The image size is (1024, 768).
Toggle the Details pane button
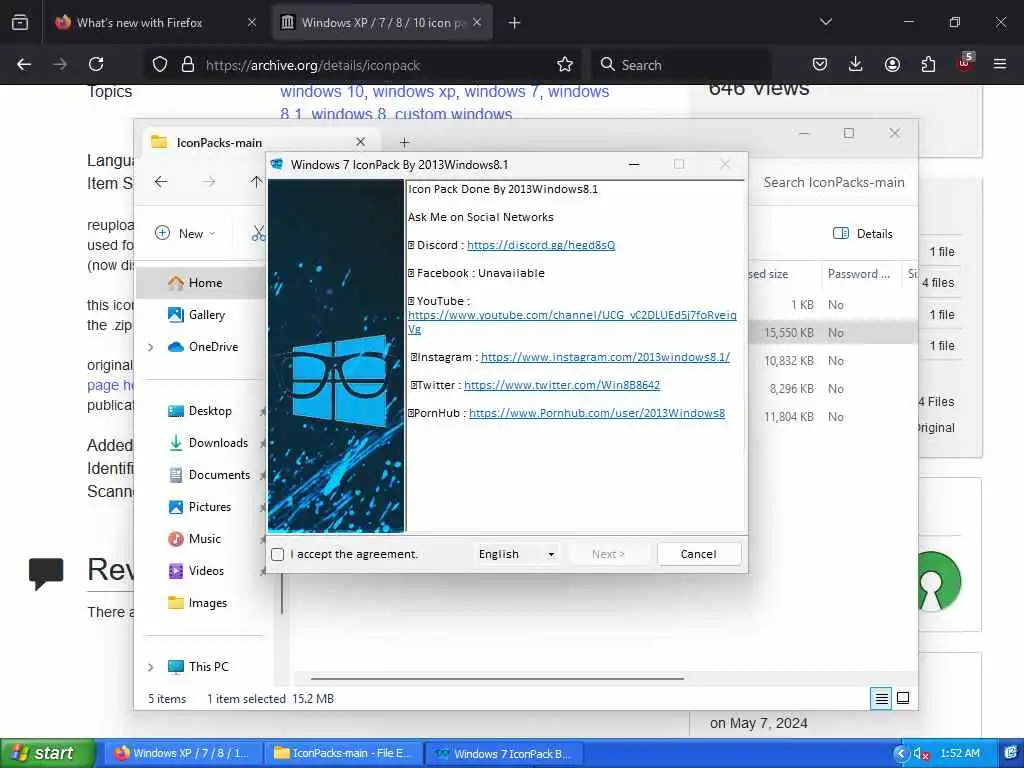pyautogui.click(x=863, y=233)
